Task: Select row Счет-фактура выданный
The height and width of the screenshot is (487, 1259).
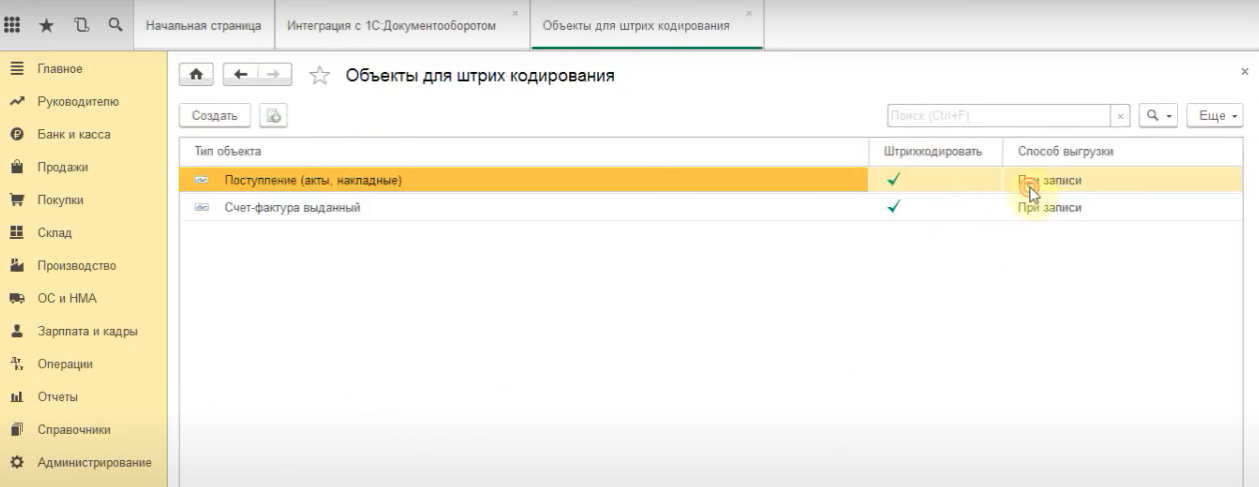Action: pyautogui.click(x=711, y=207)
